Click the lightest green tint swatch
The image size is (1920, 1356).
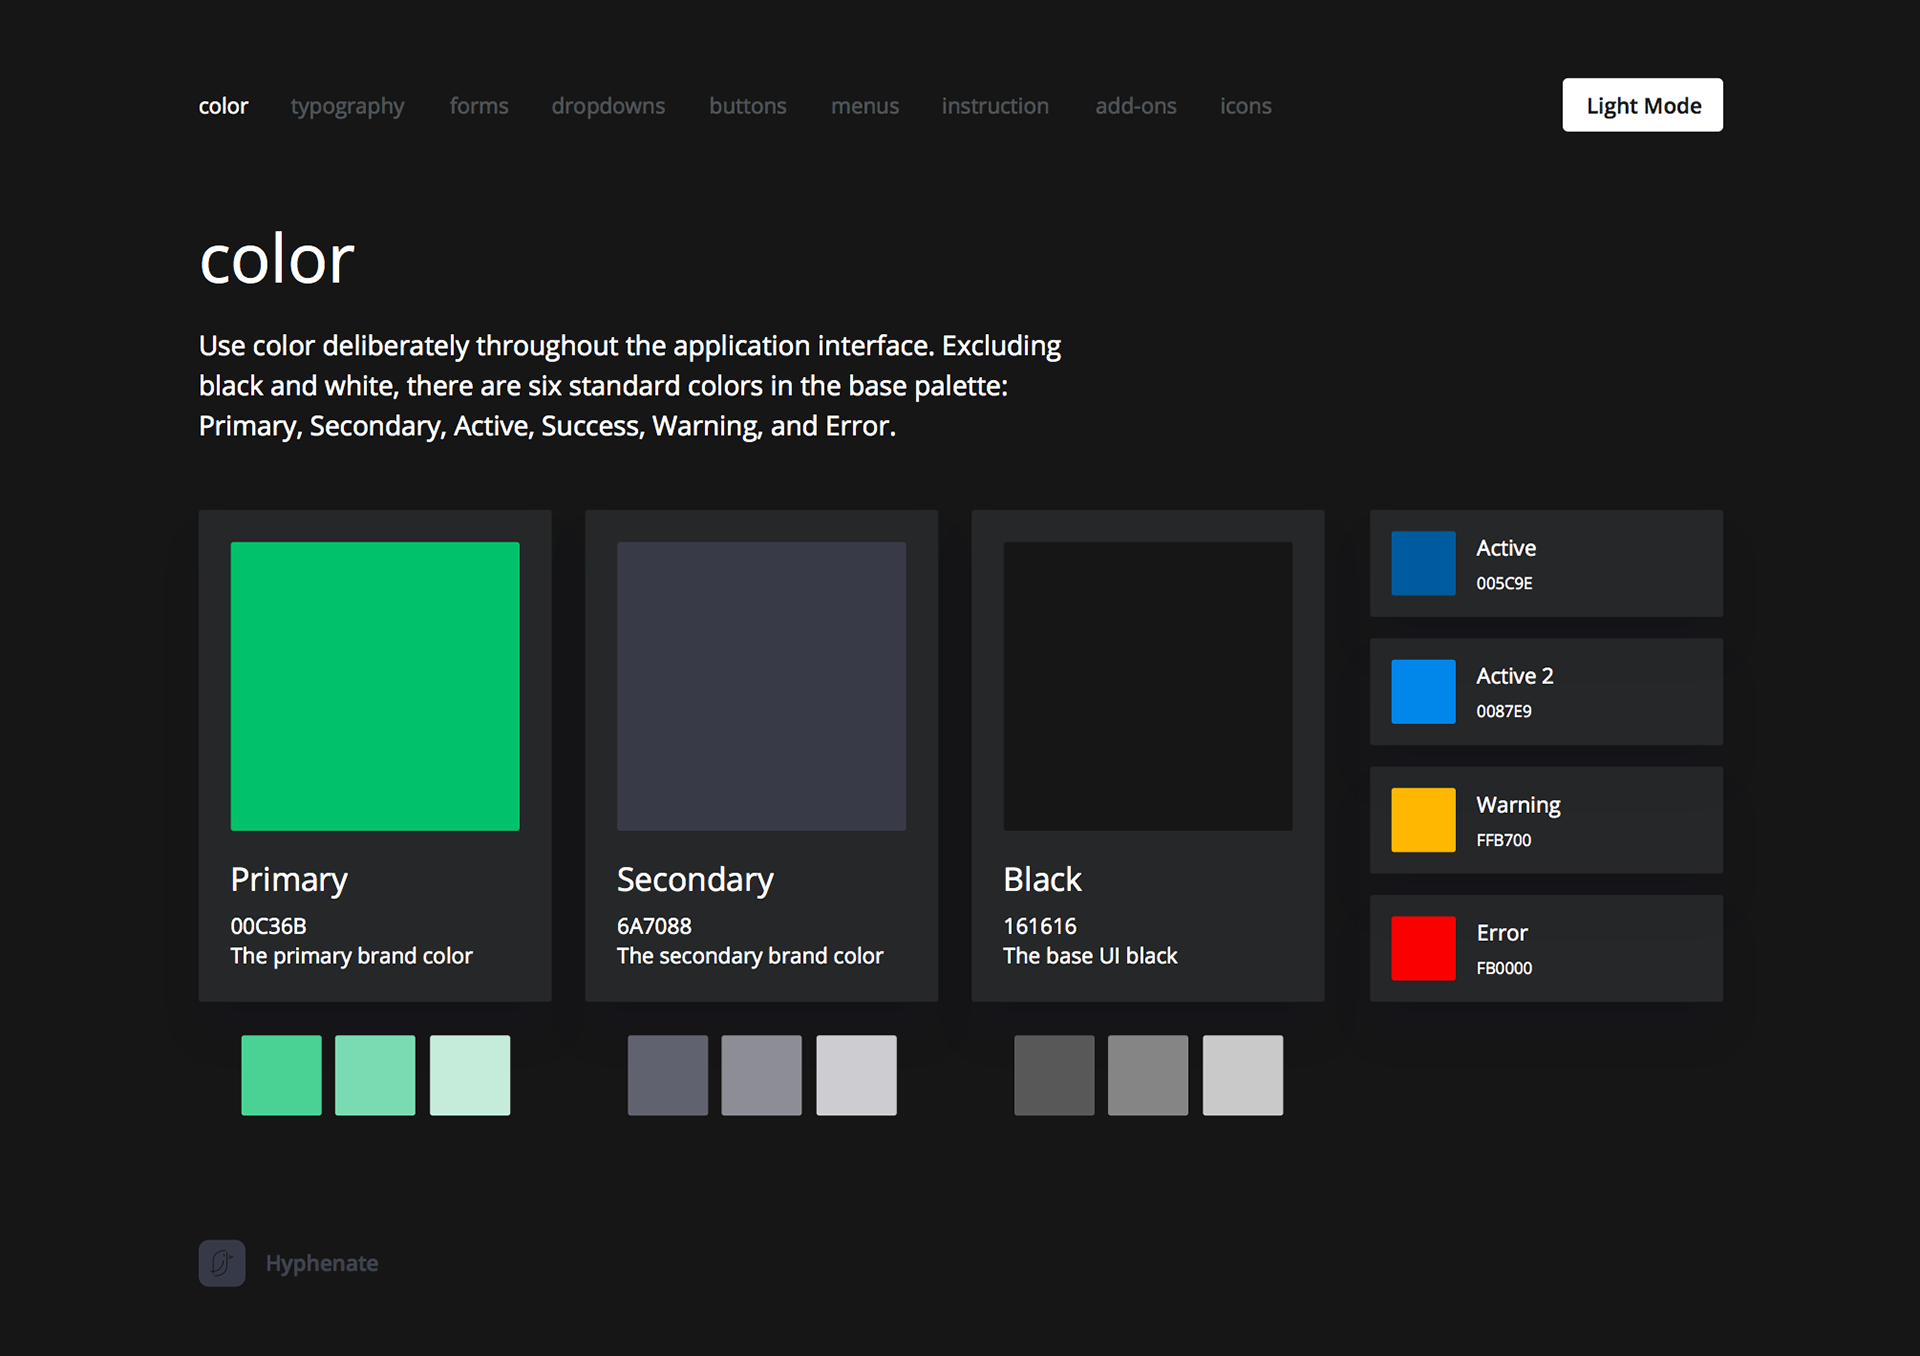(470, 1075)
